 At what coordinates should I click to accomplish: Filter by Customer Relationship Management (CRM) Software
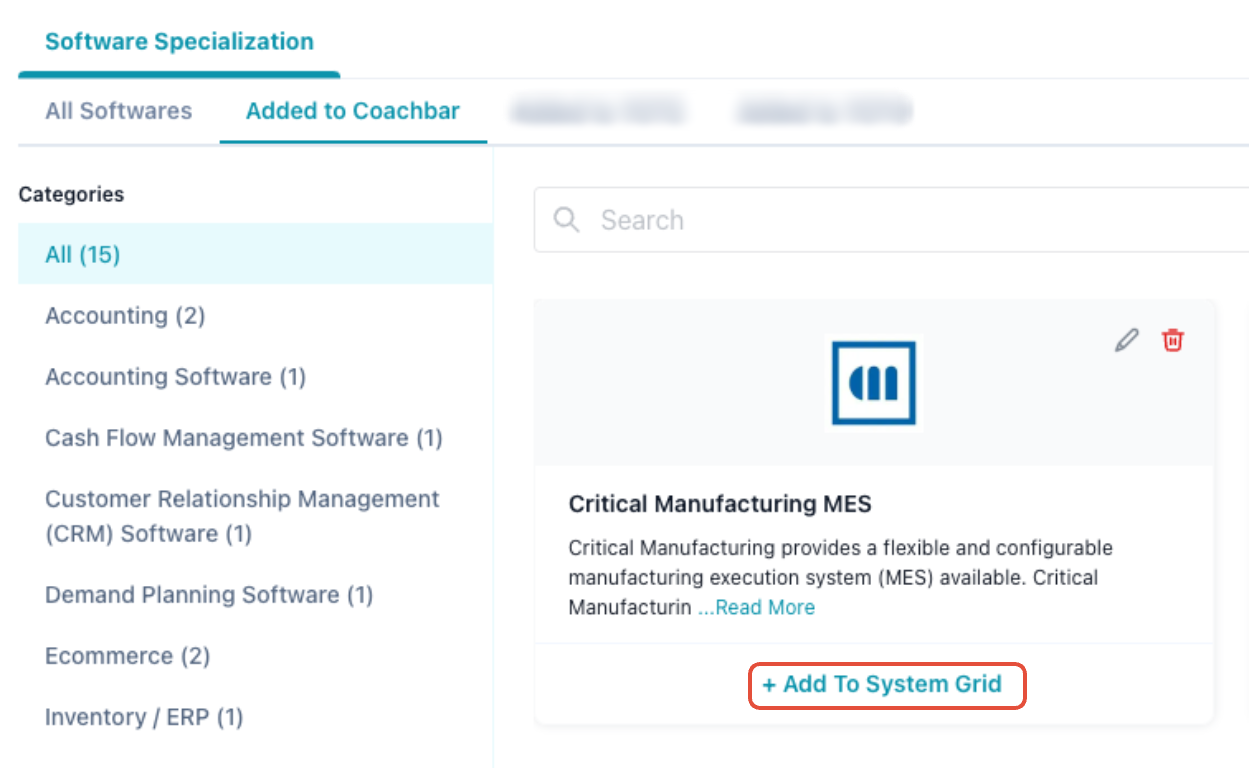coord(242,516)
